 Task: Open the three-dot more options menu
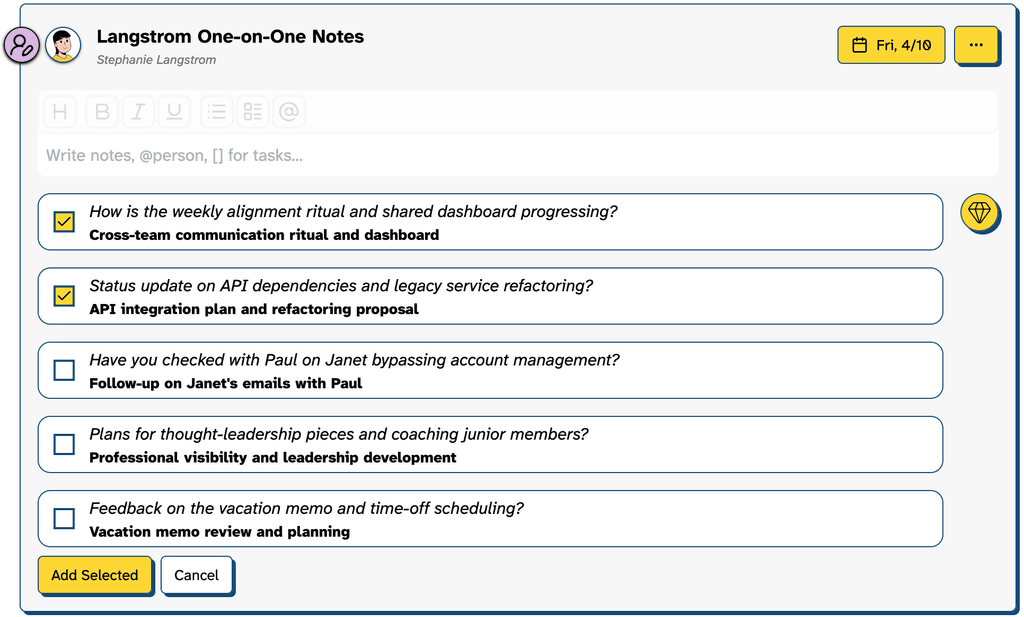coord(976,45)
